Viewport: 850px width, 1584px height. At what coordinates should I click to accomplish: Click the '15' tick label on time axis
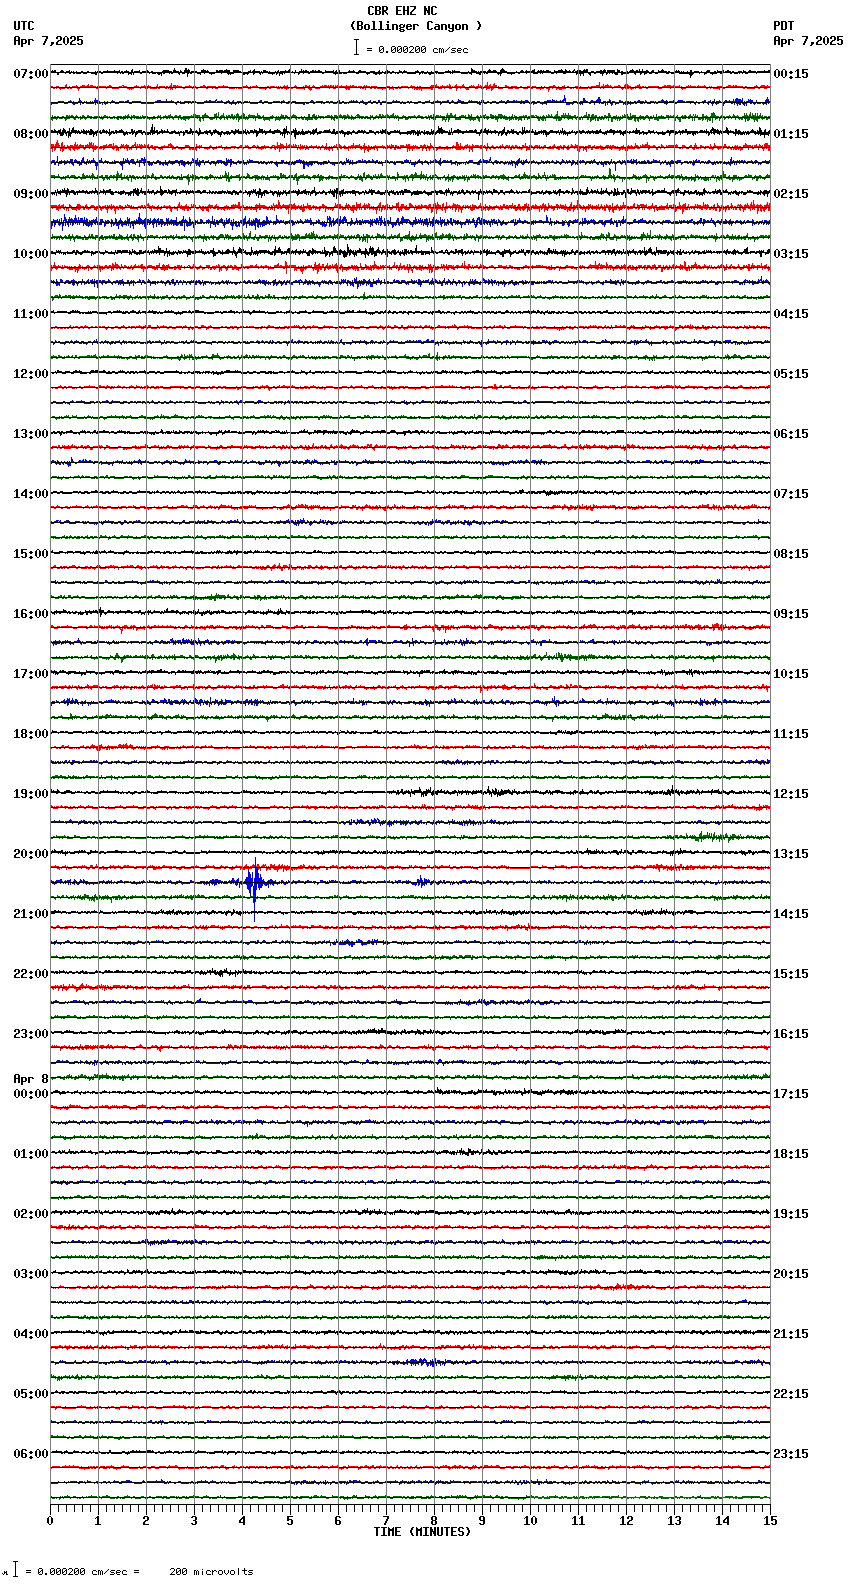tap(769, 1521)
